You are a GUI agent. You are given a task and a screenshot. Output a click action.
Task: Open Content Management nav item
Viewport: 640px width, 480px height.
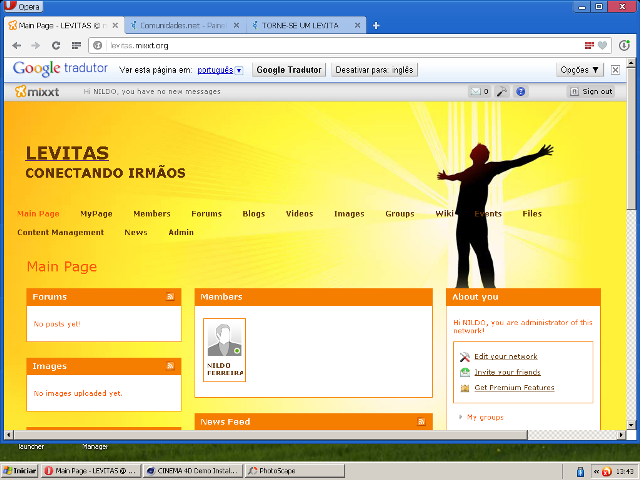pos(60,232)
